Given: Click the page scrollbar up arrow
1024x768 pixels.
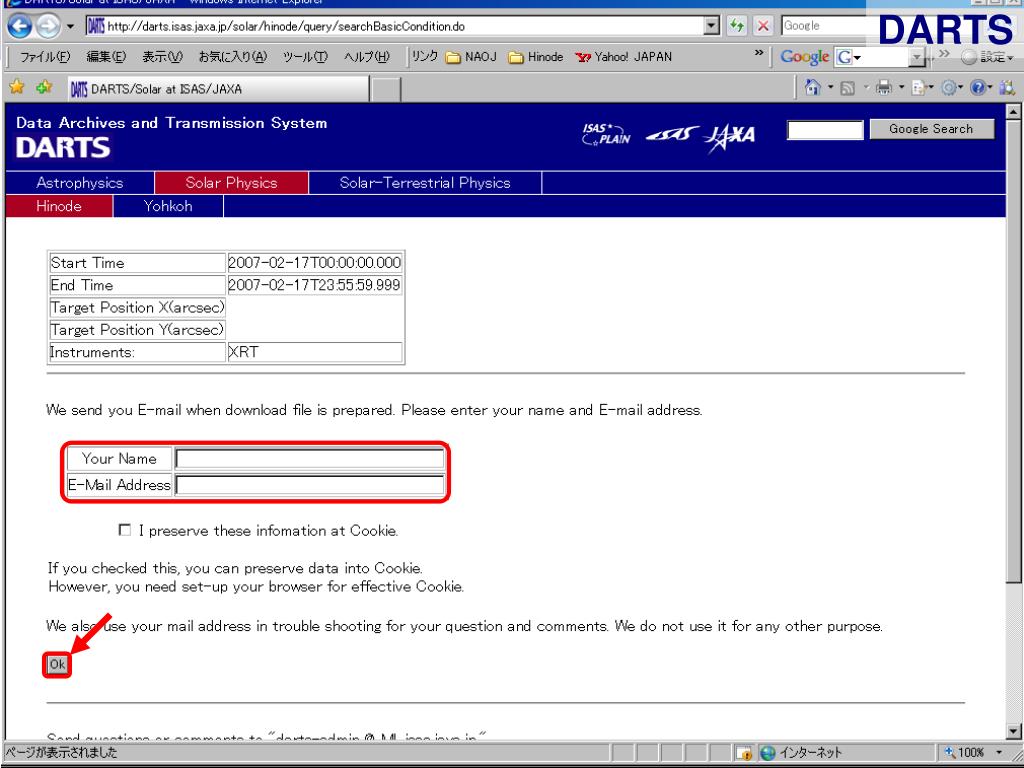Looking at the screenshot, I should 1013,112.
